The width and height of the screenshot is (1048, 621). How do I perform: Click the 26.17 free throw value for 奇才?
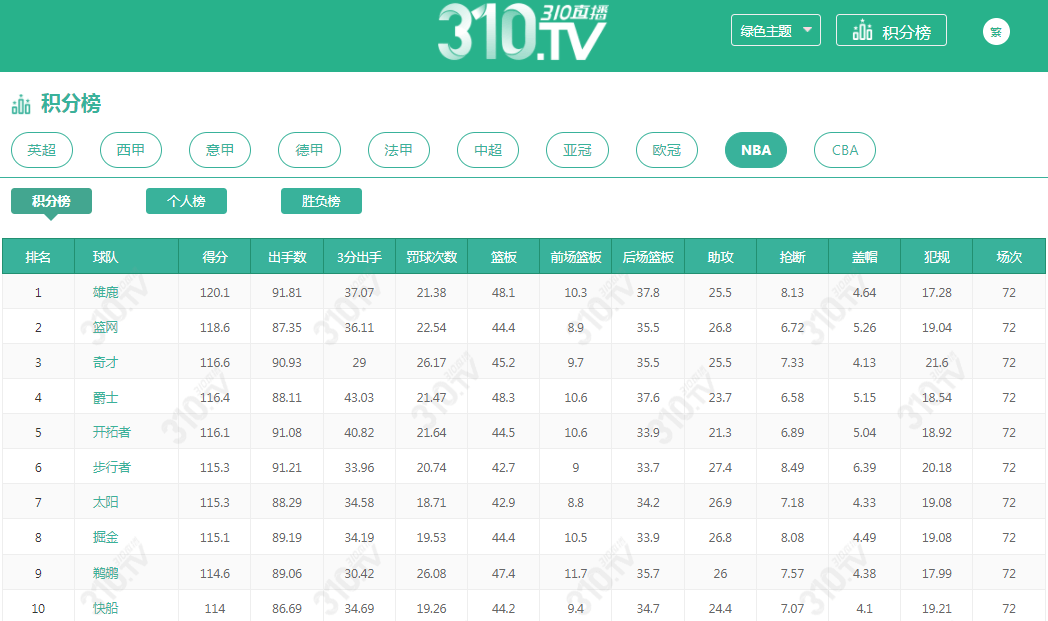tap(431, 362)
